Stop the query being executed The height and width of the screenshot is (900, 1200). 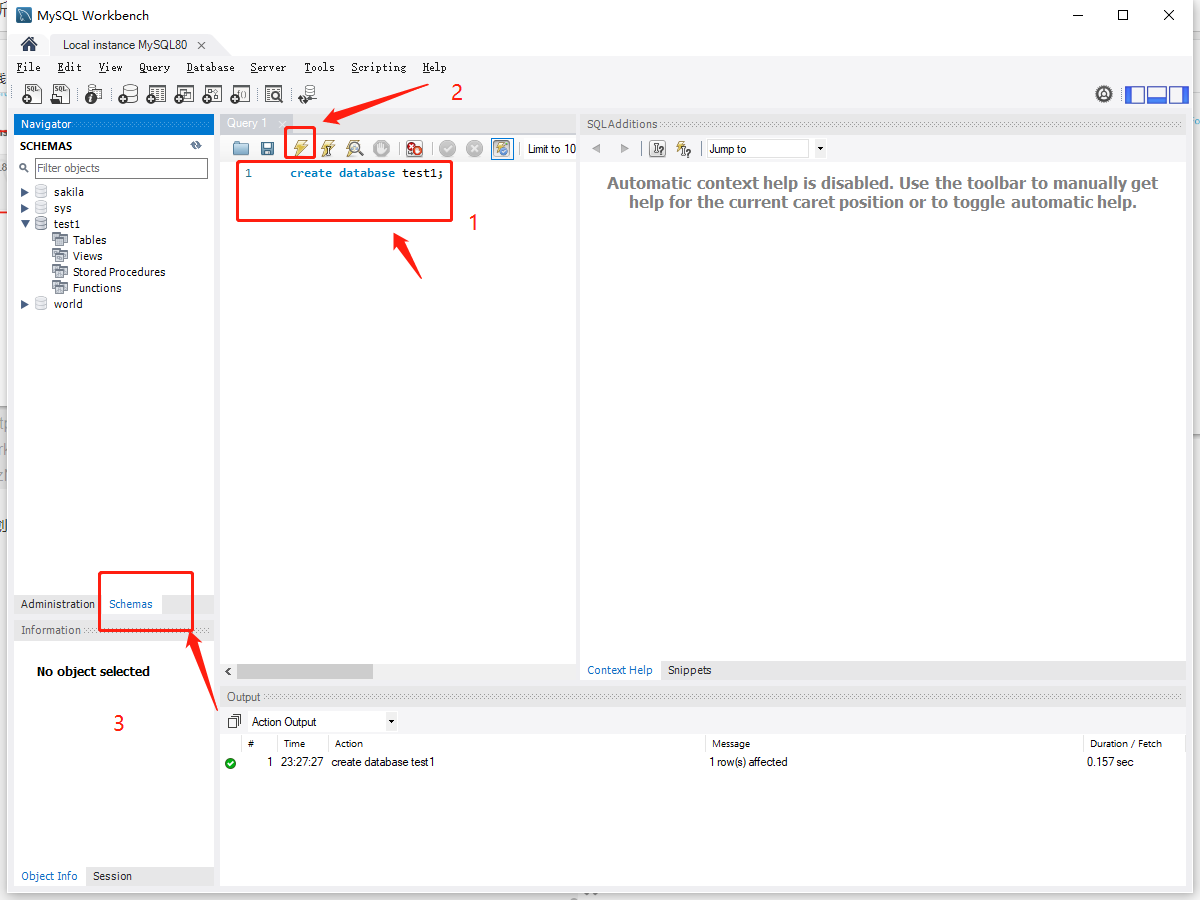381,148
